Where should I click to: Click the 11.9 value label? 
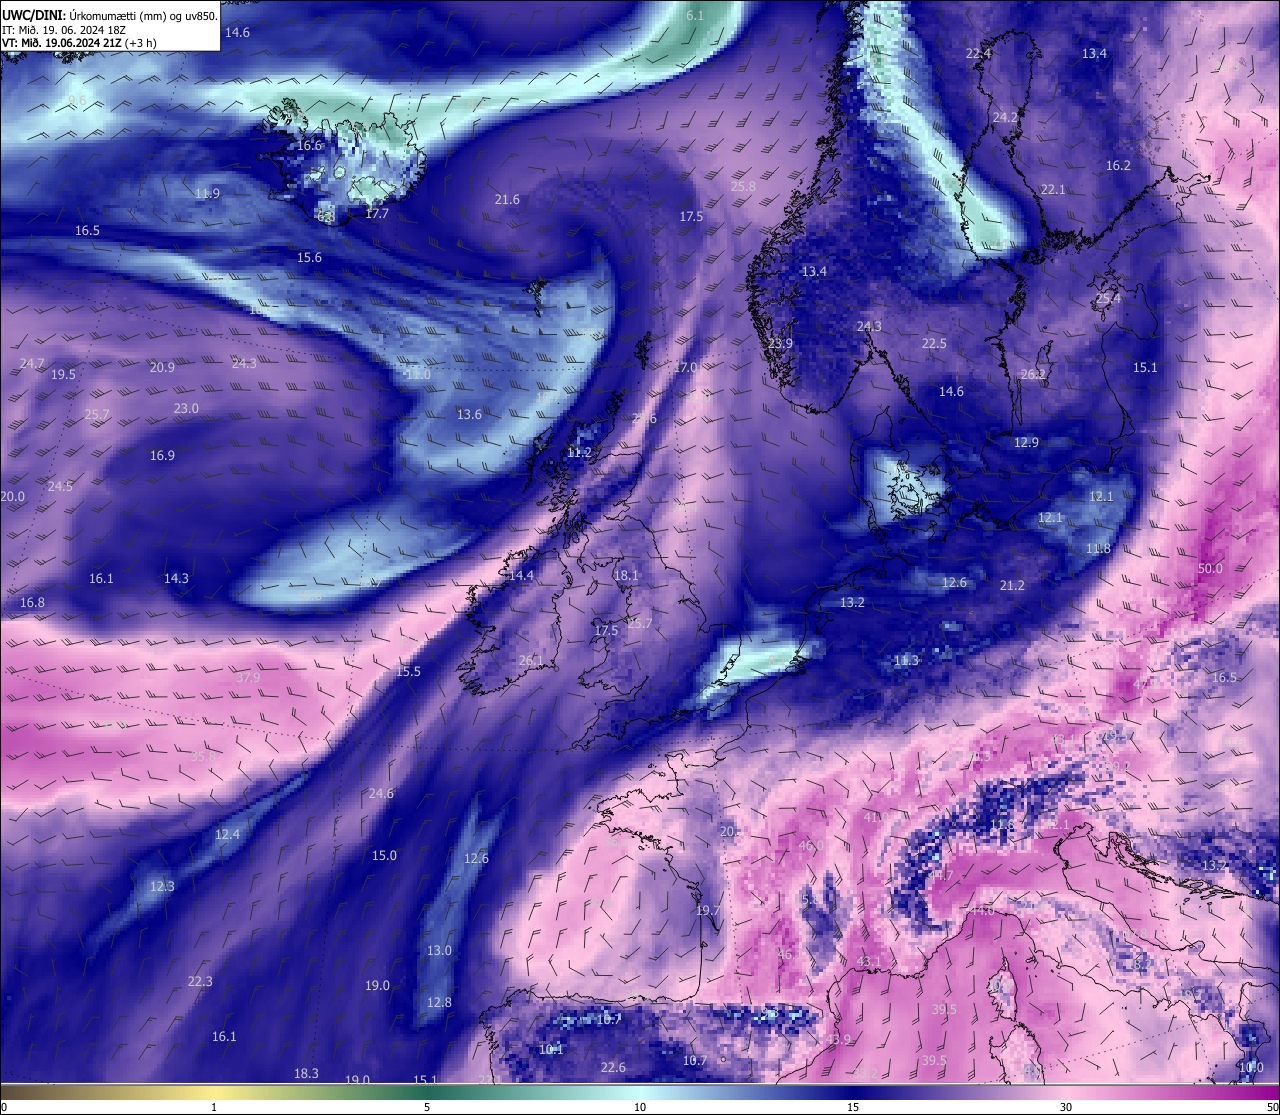pyautogui.click(x=208, y=194)
